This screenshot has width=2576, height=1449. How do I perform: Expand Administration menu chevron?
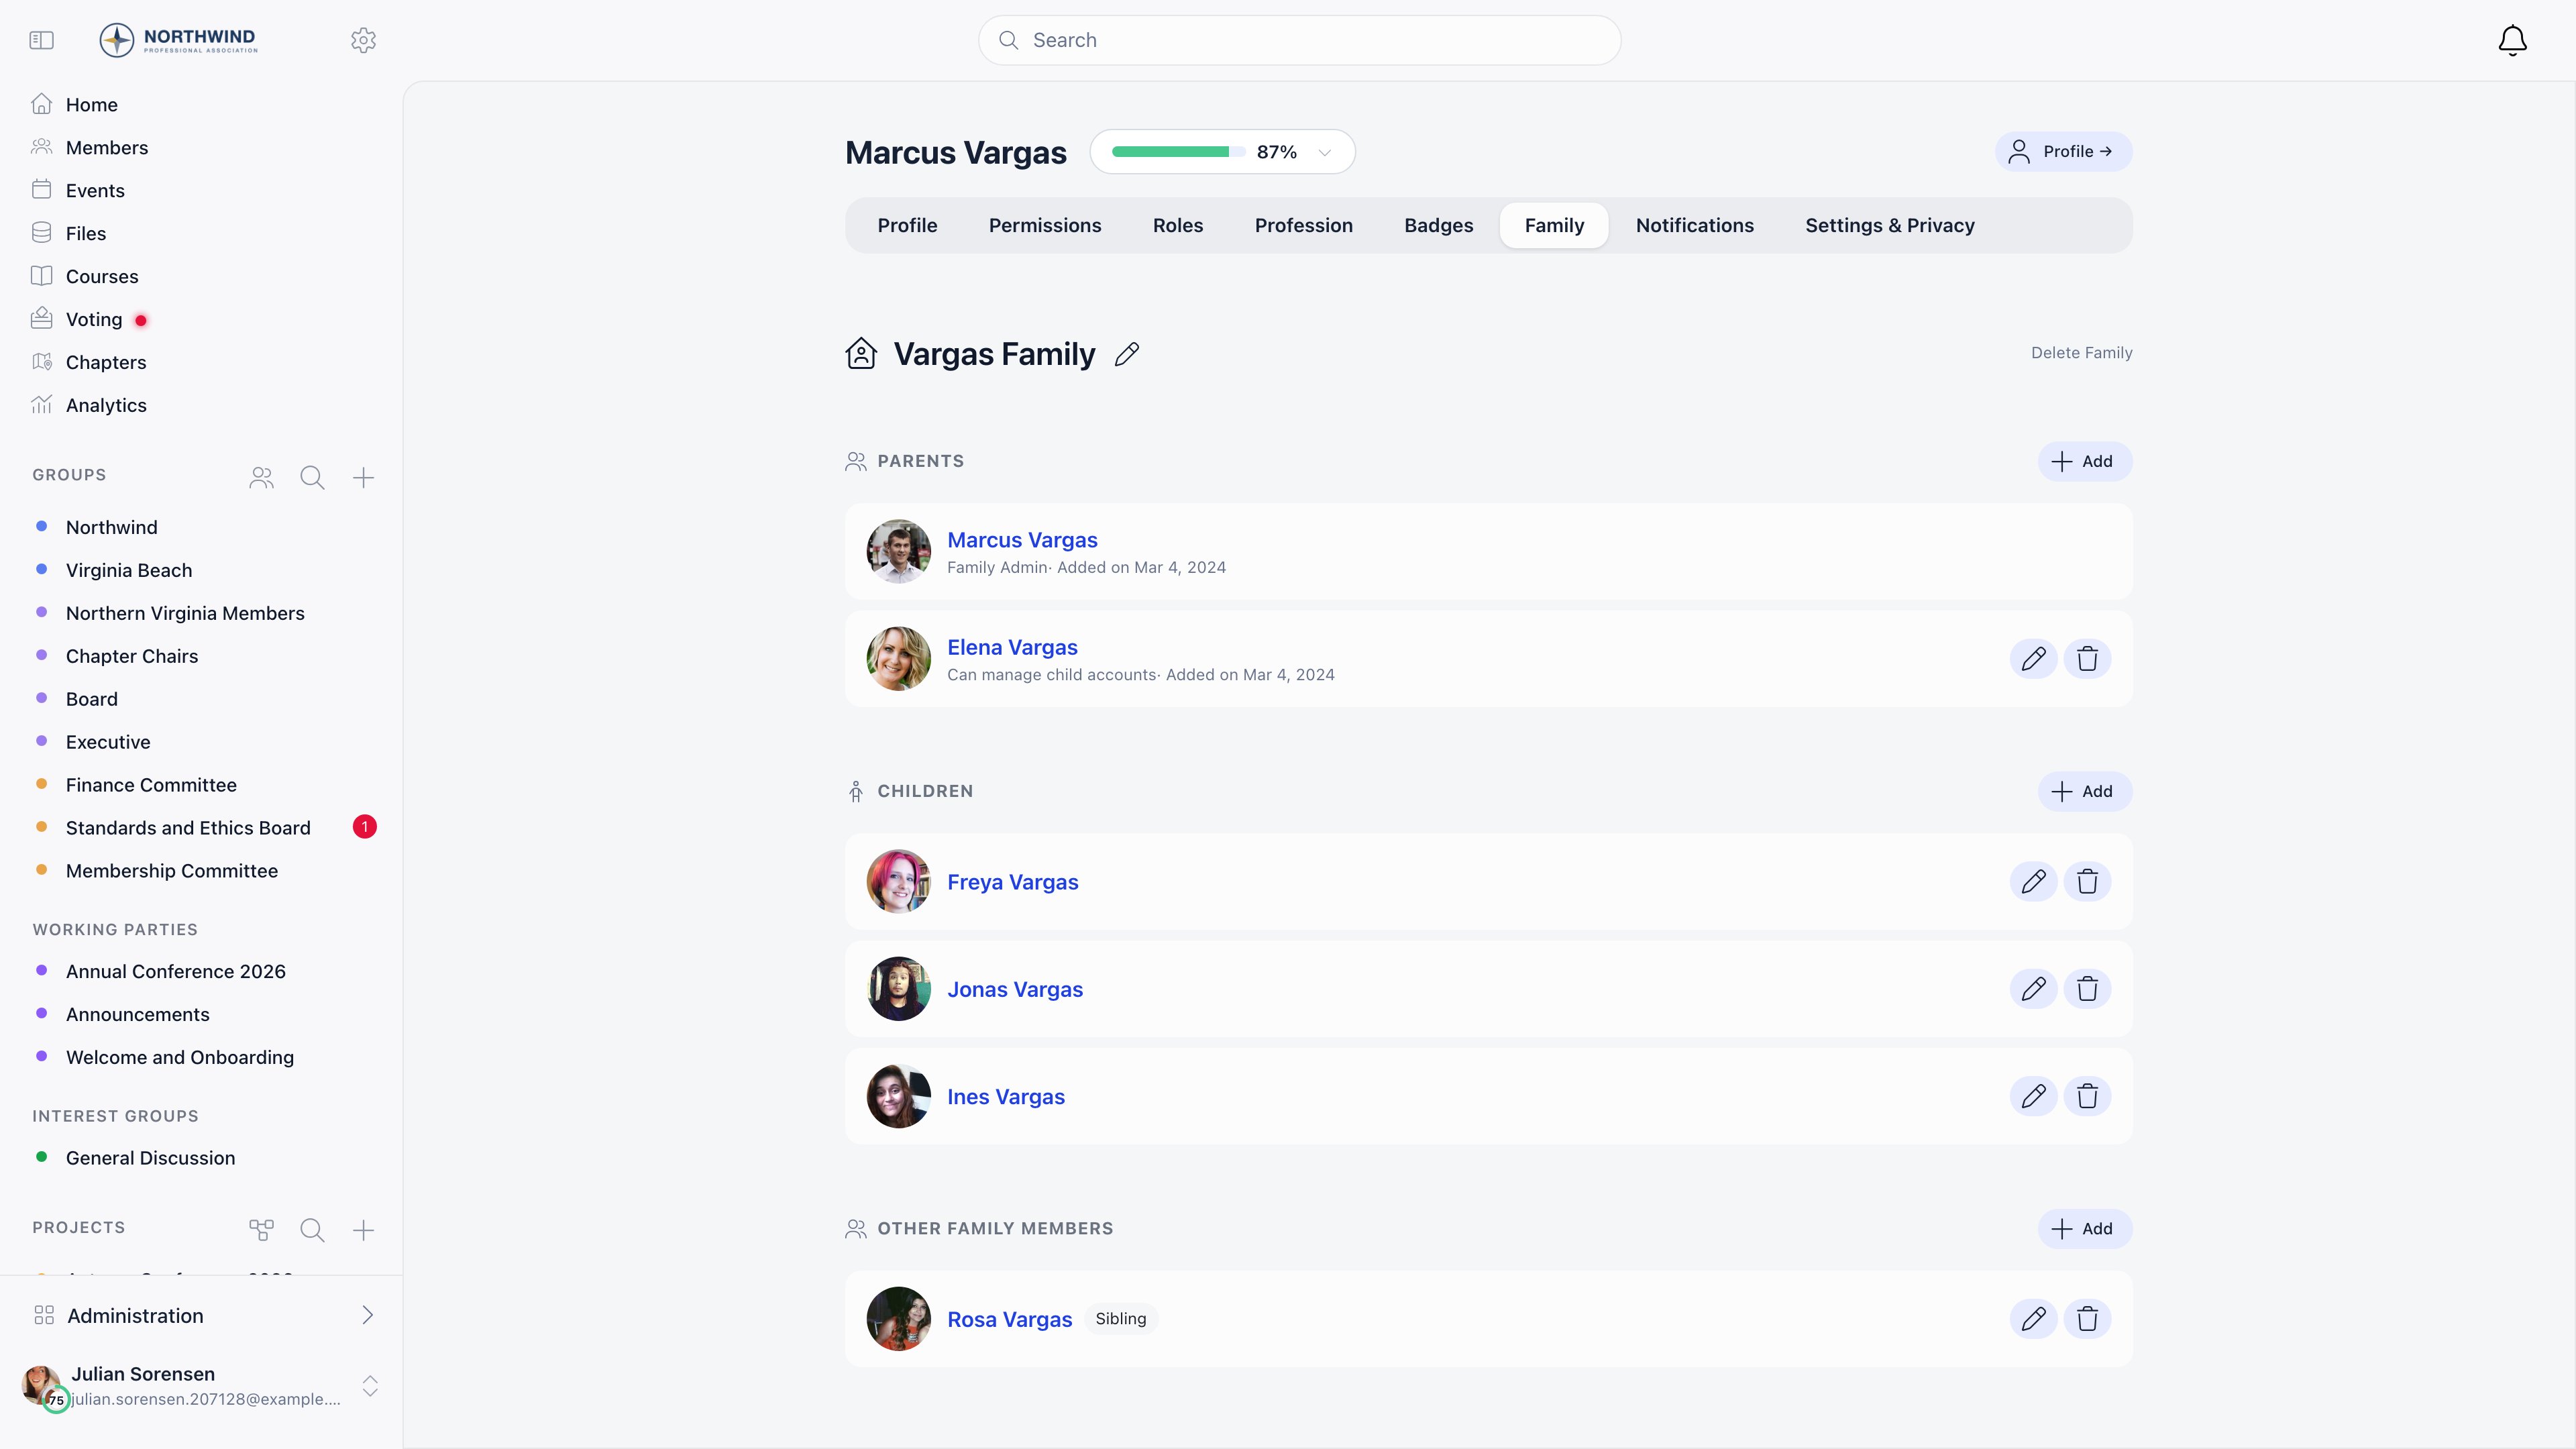(x=367, y=1315)
